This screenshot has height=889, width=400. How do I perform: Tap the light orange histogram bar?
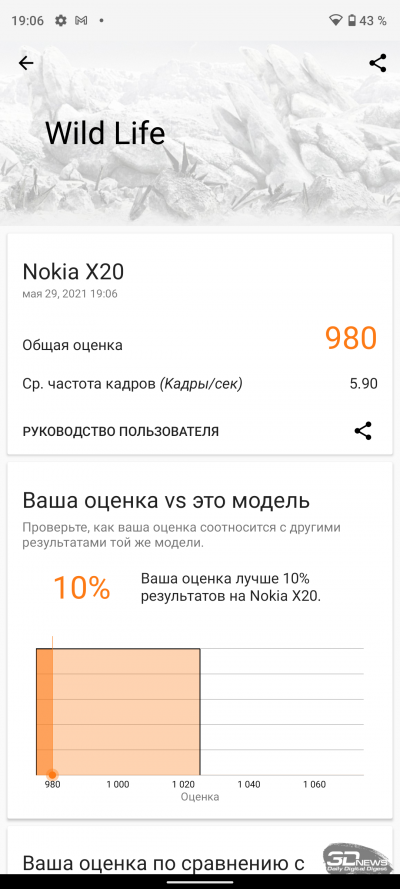(x=126, y=712)
